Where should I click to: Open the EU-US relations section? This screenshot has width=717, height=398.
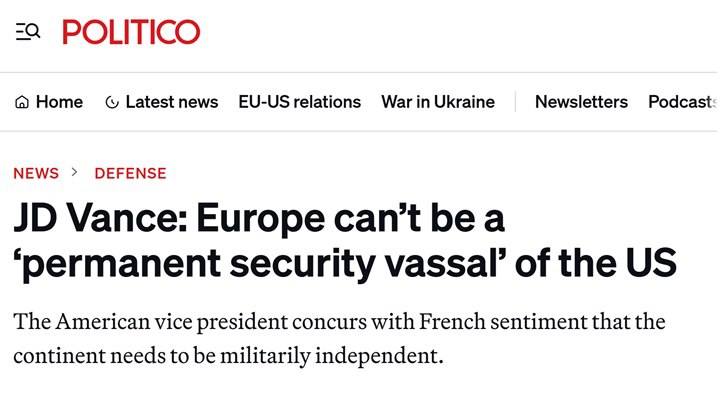tap(300, 102)
